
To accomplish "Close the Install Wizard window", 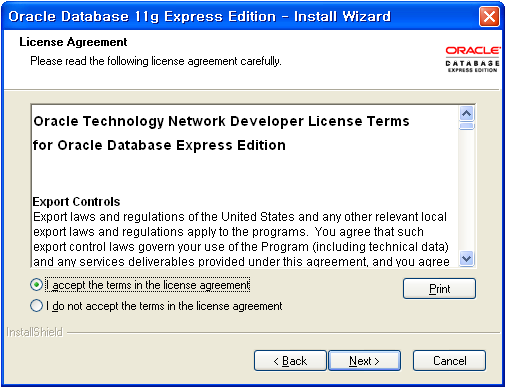I will point(489,16).
